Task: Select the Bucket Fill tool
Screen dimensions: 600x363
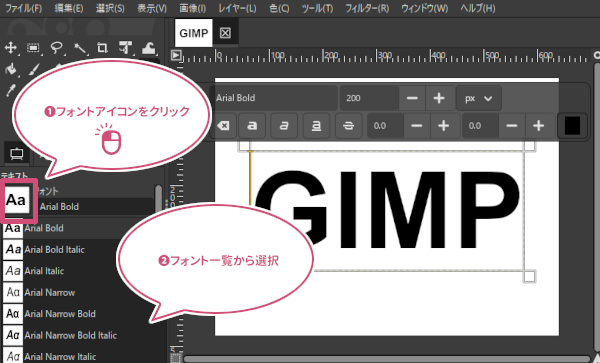Action: tap(11, 69)
